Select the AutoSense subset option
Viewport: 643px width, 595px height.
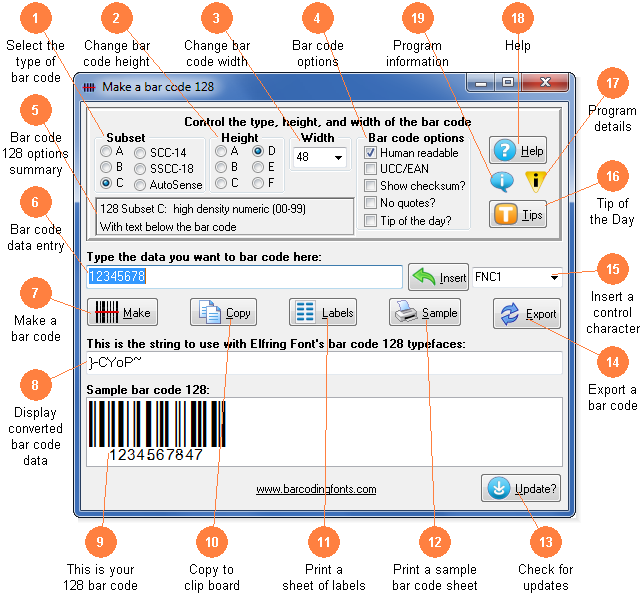(x=140, y=185)
